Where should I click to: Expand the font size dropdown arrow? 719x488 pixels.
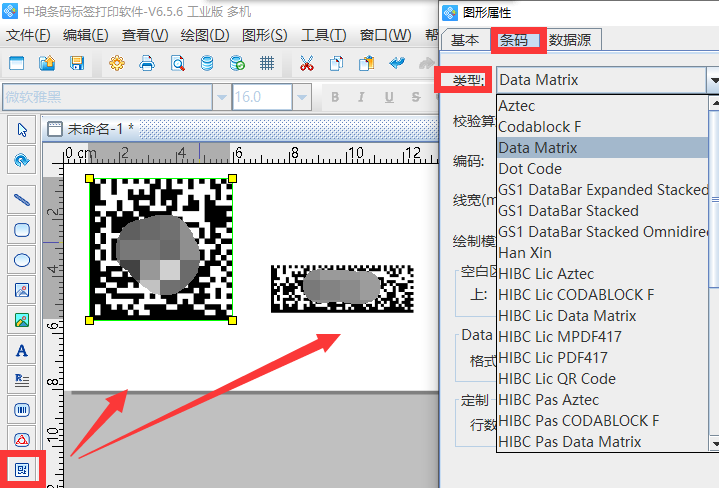pyautogui.click(x=302, y=97)
